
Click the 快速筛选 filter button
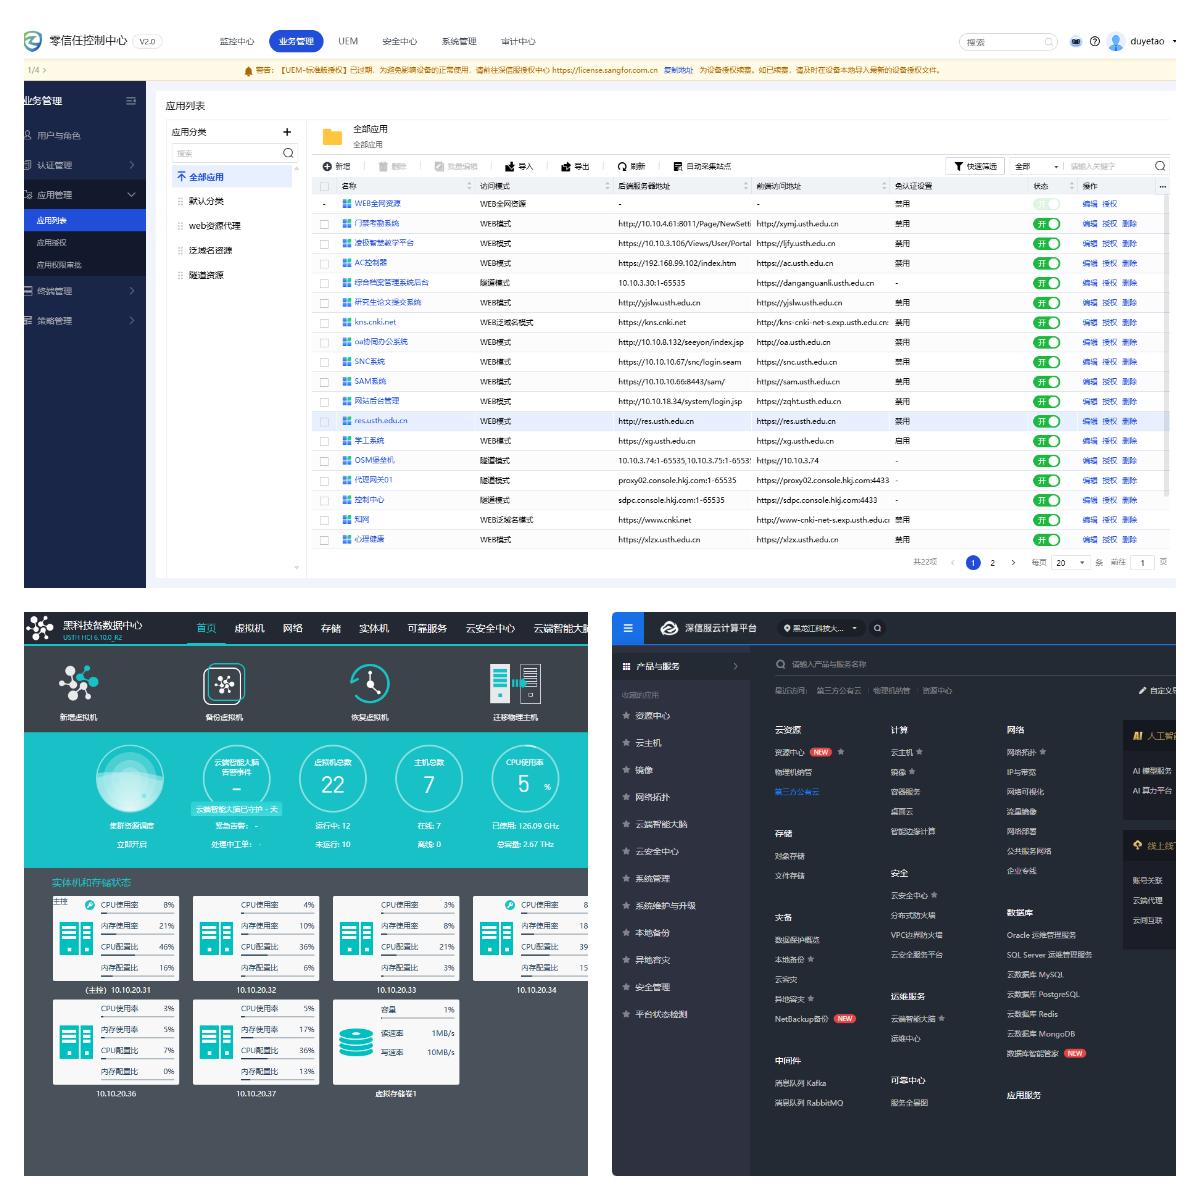975,166
